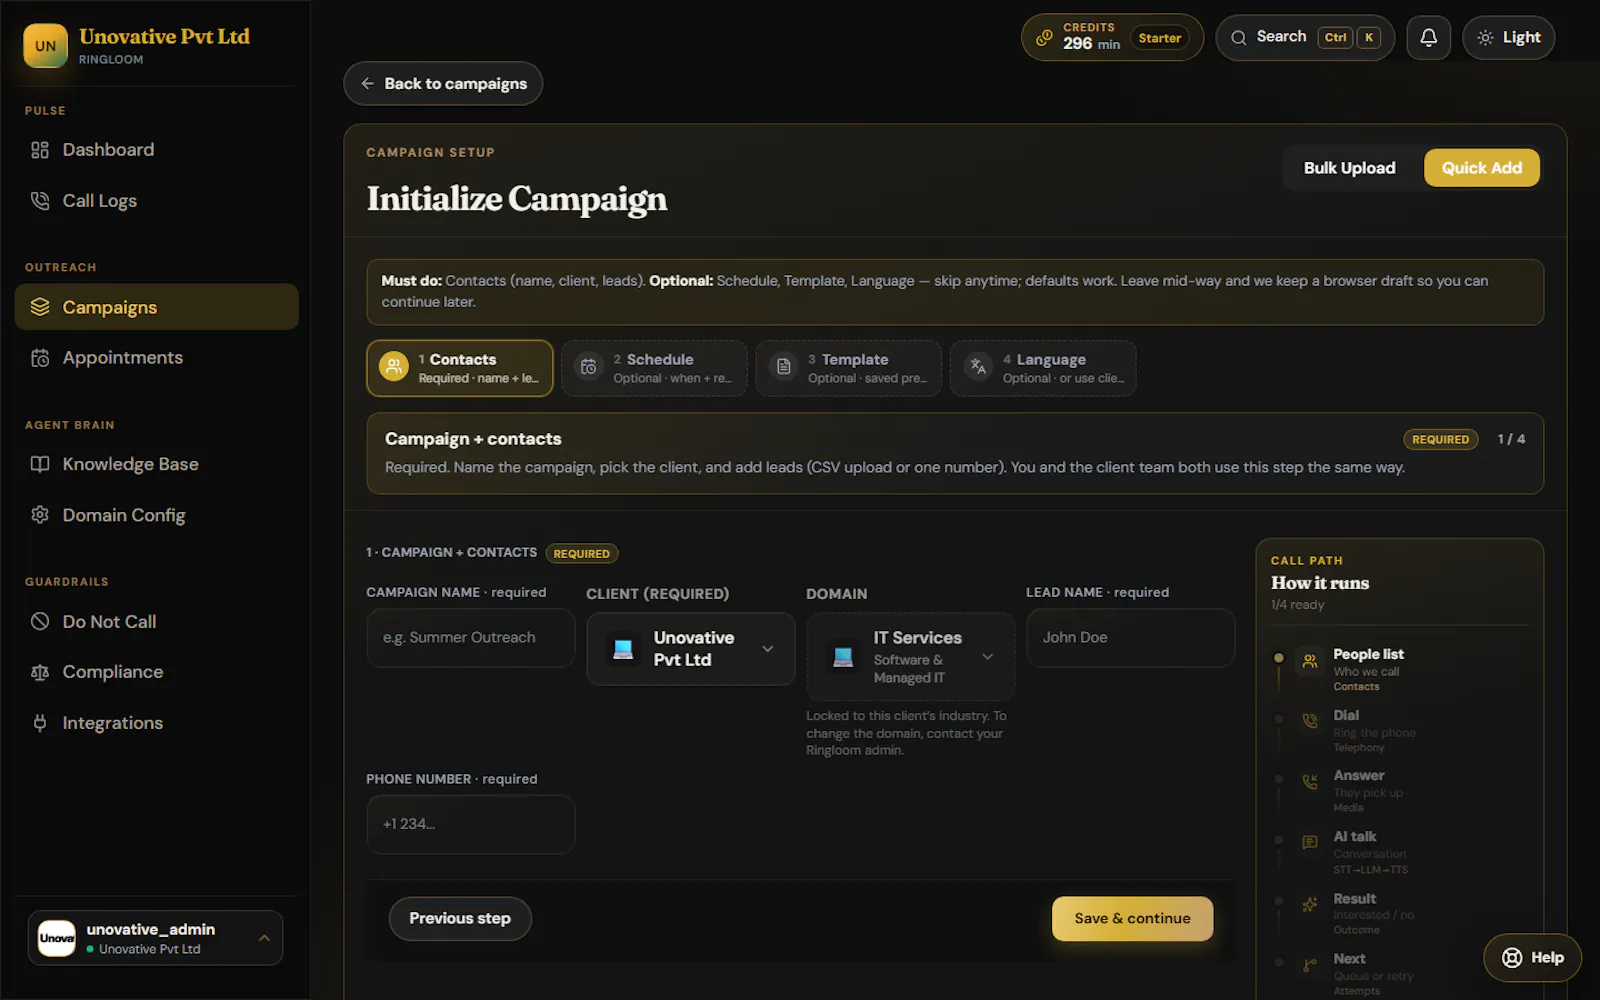The image size is (1600, 1000).
Task: Open Call Logs phone icon
Action: pos(40,201)
